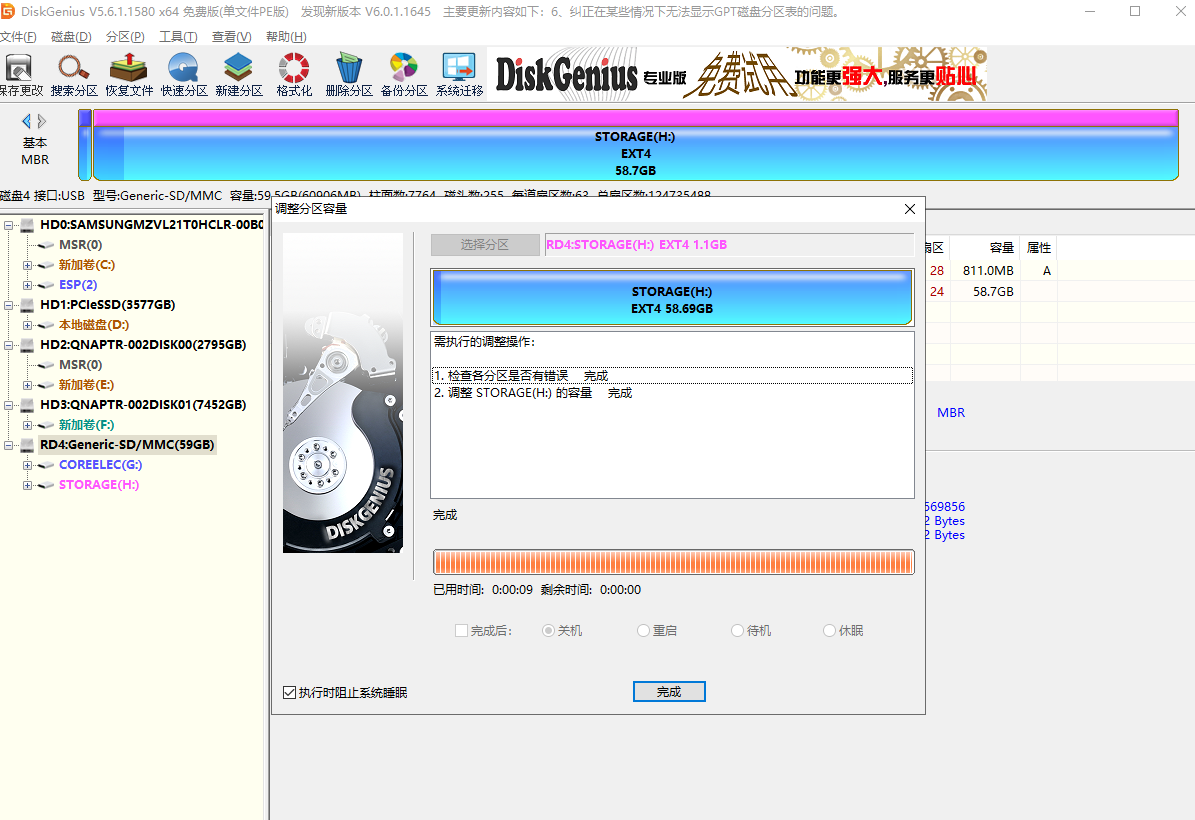Select the 重启 radio option

[x=644, y=631]
